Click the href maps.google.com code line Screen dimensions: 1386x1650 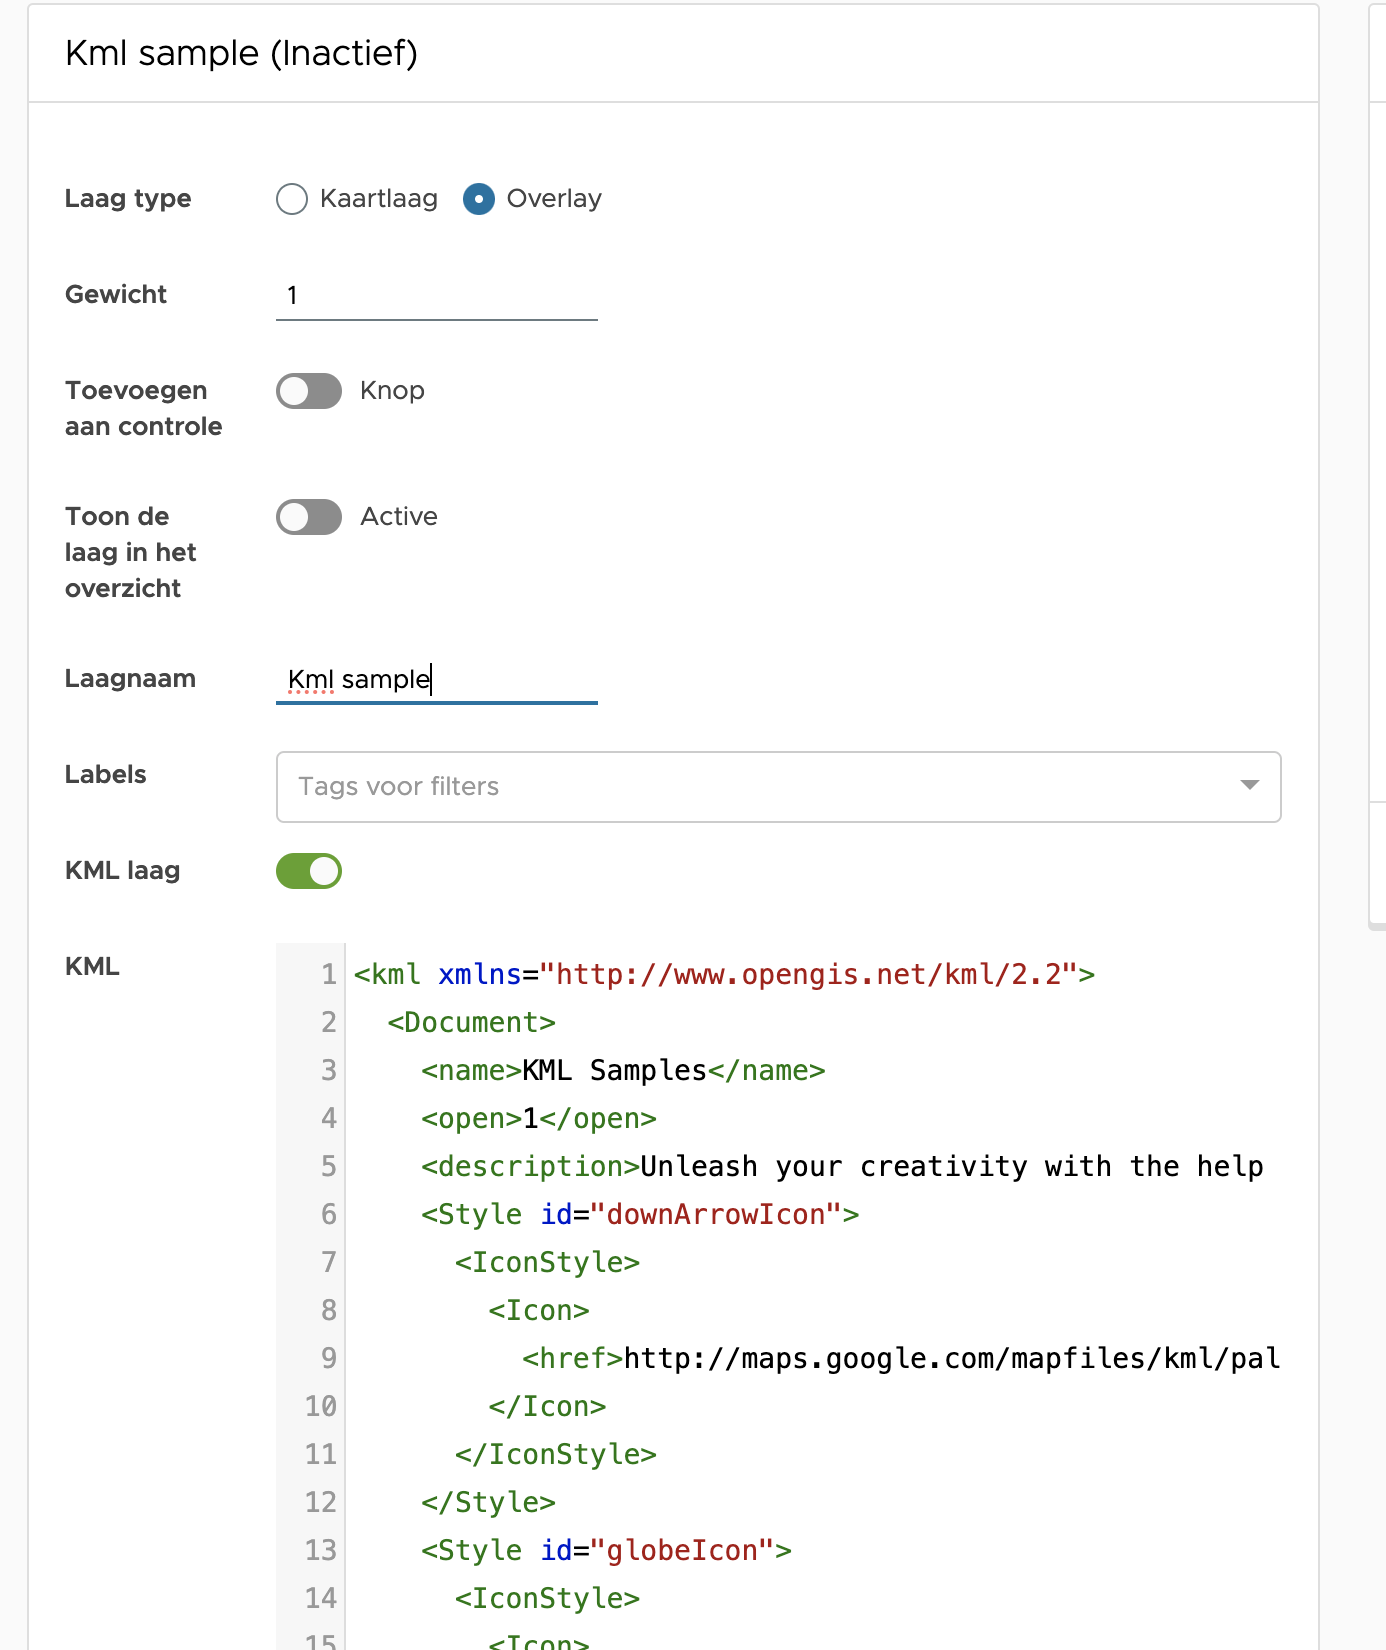pyautogui.click(x=900, y=1359)
